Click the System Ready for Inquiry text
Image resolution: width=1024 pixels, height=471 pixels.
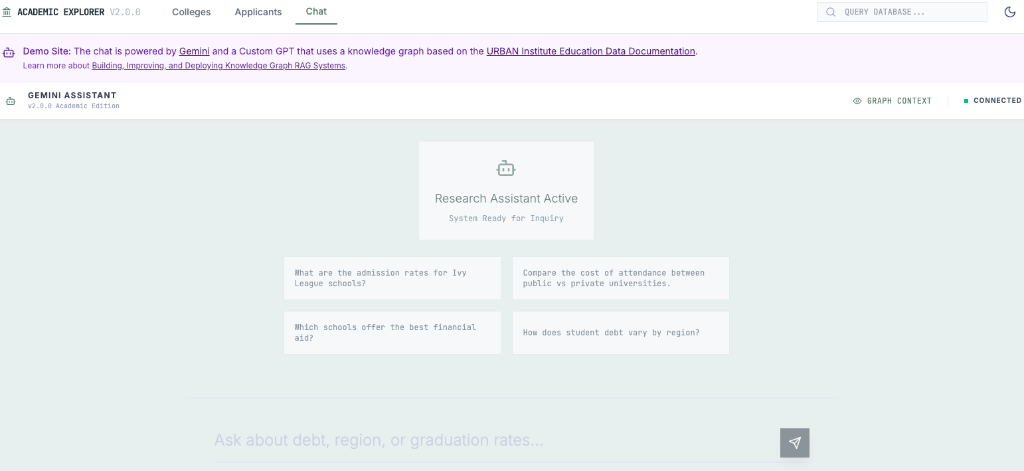(506, 218)
